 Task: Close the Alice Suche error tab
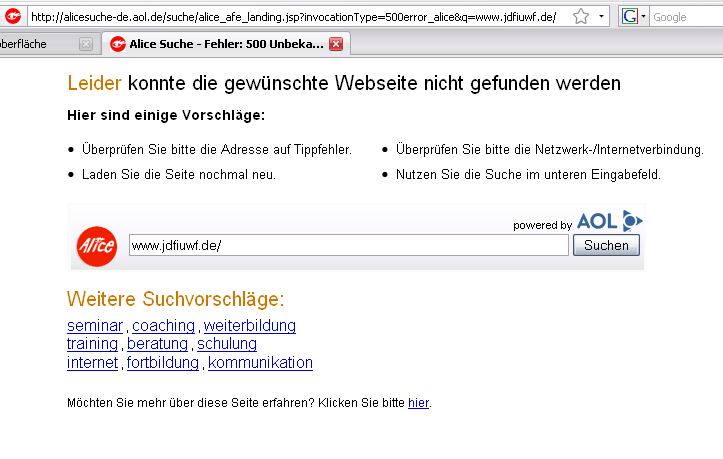(336, 44)
